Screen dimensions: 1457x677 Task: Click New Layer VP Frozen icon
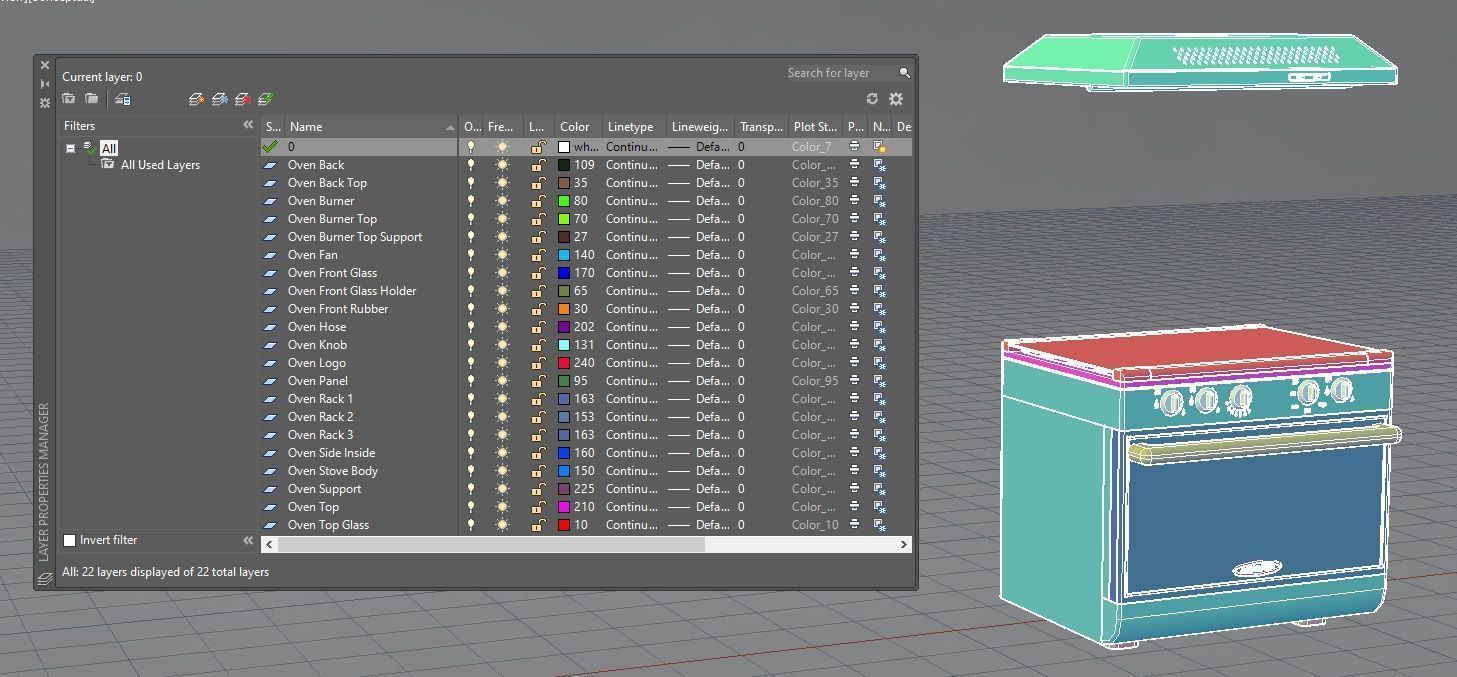[220, 99]
